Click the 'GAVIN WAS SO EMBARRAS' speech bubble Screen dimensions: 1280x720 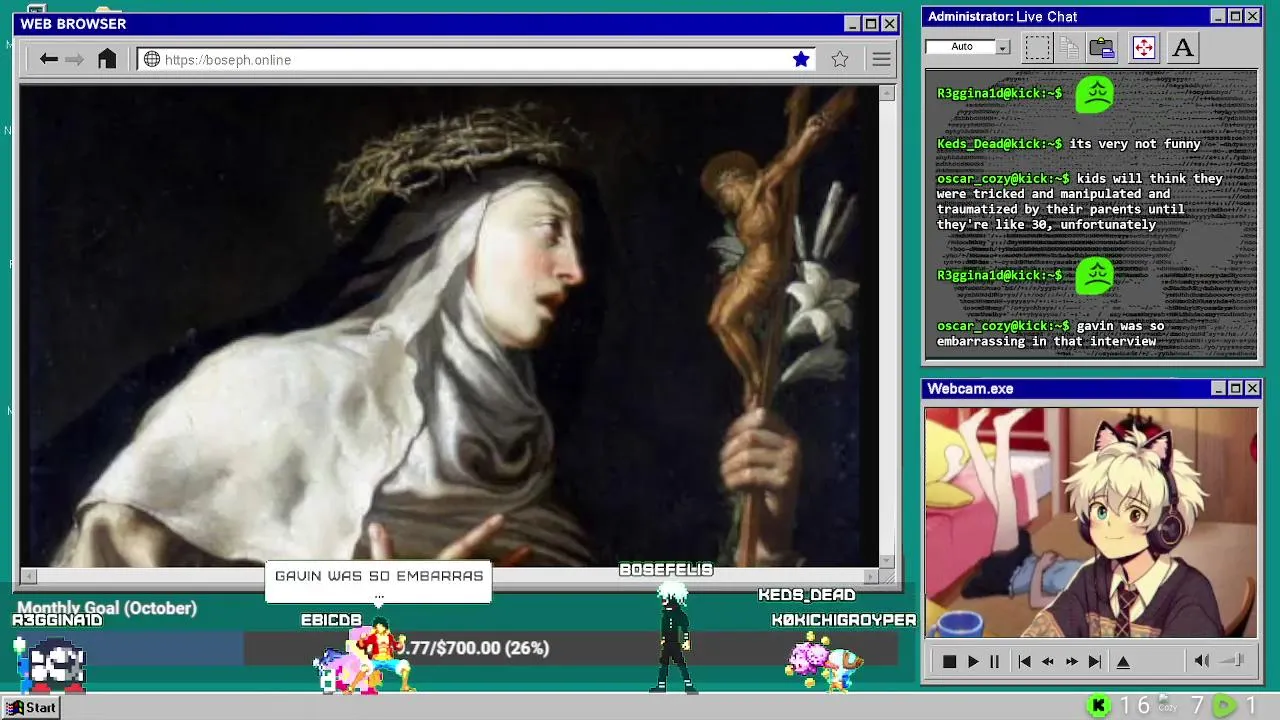(x=379, y=581)
